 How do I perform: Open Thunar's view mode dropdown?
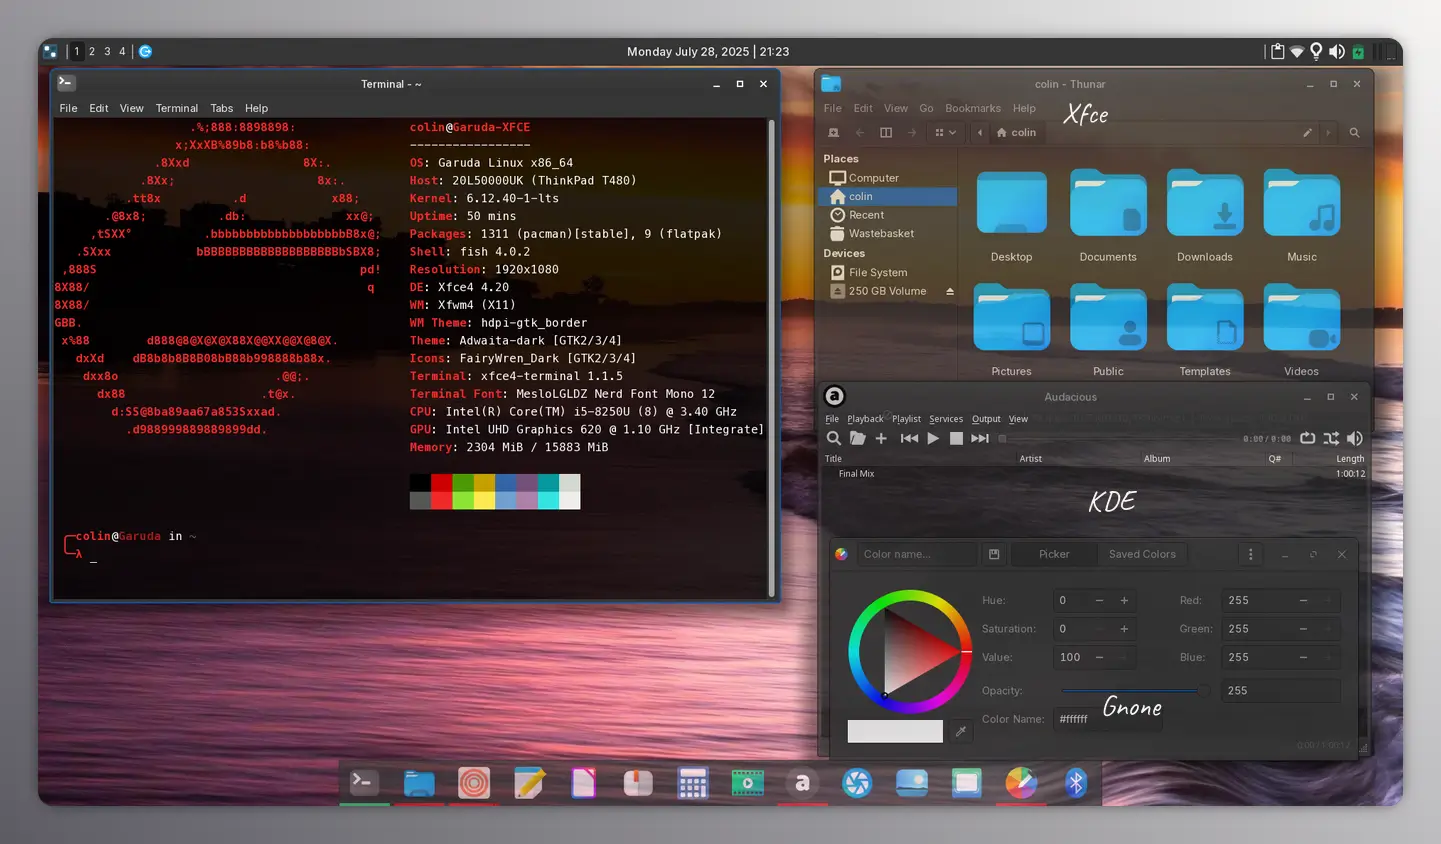945,132
